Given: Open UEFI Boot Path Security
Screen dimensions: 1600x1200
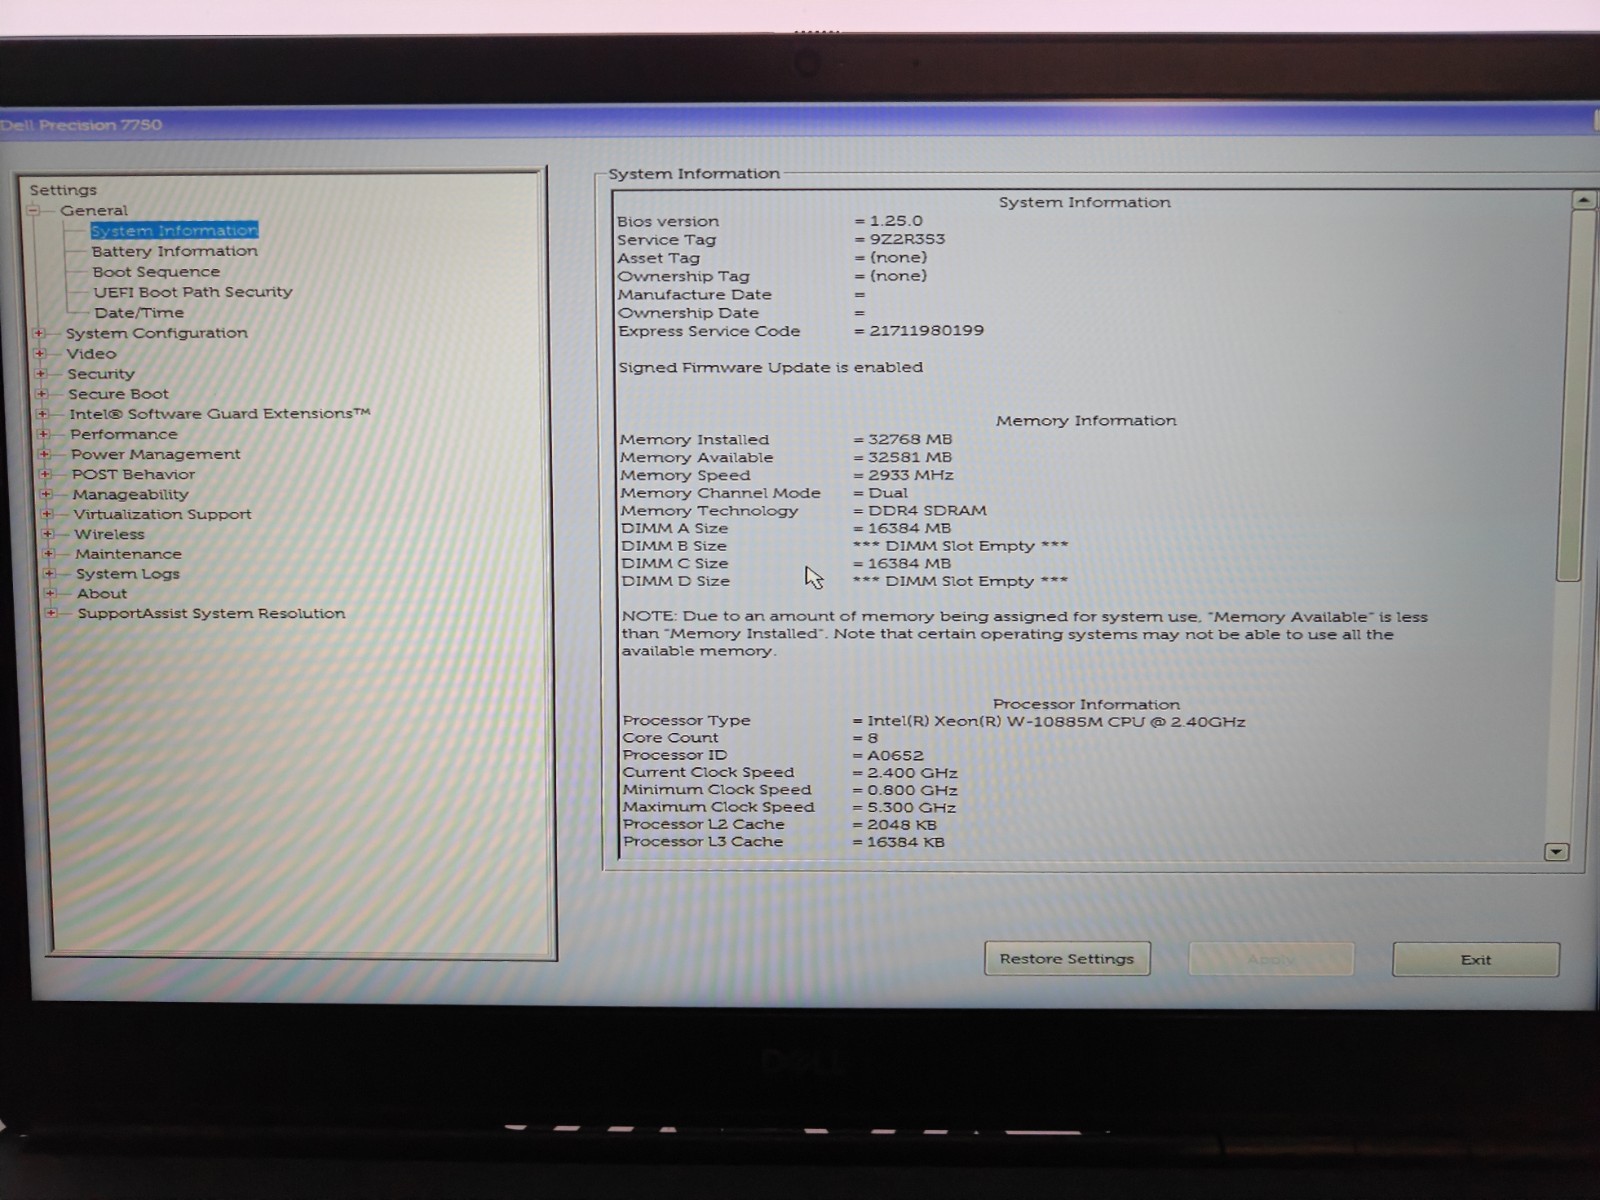Looking at the screenshot, I should click(x=193, y=292).
